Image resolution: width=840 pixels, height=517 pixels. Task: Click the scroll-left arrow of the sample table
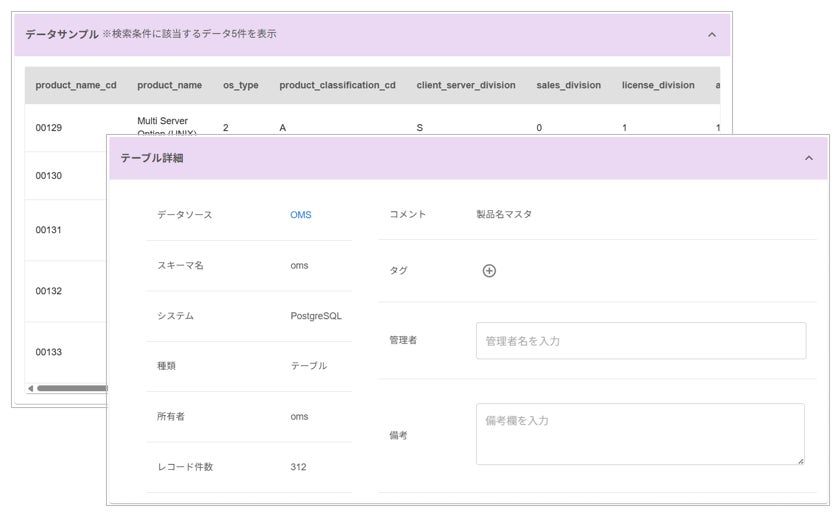point(31,388)
